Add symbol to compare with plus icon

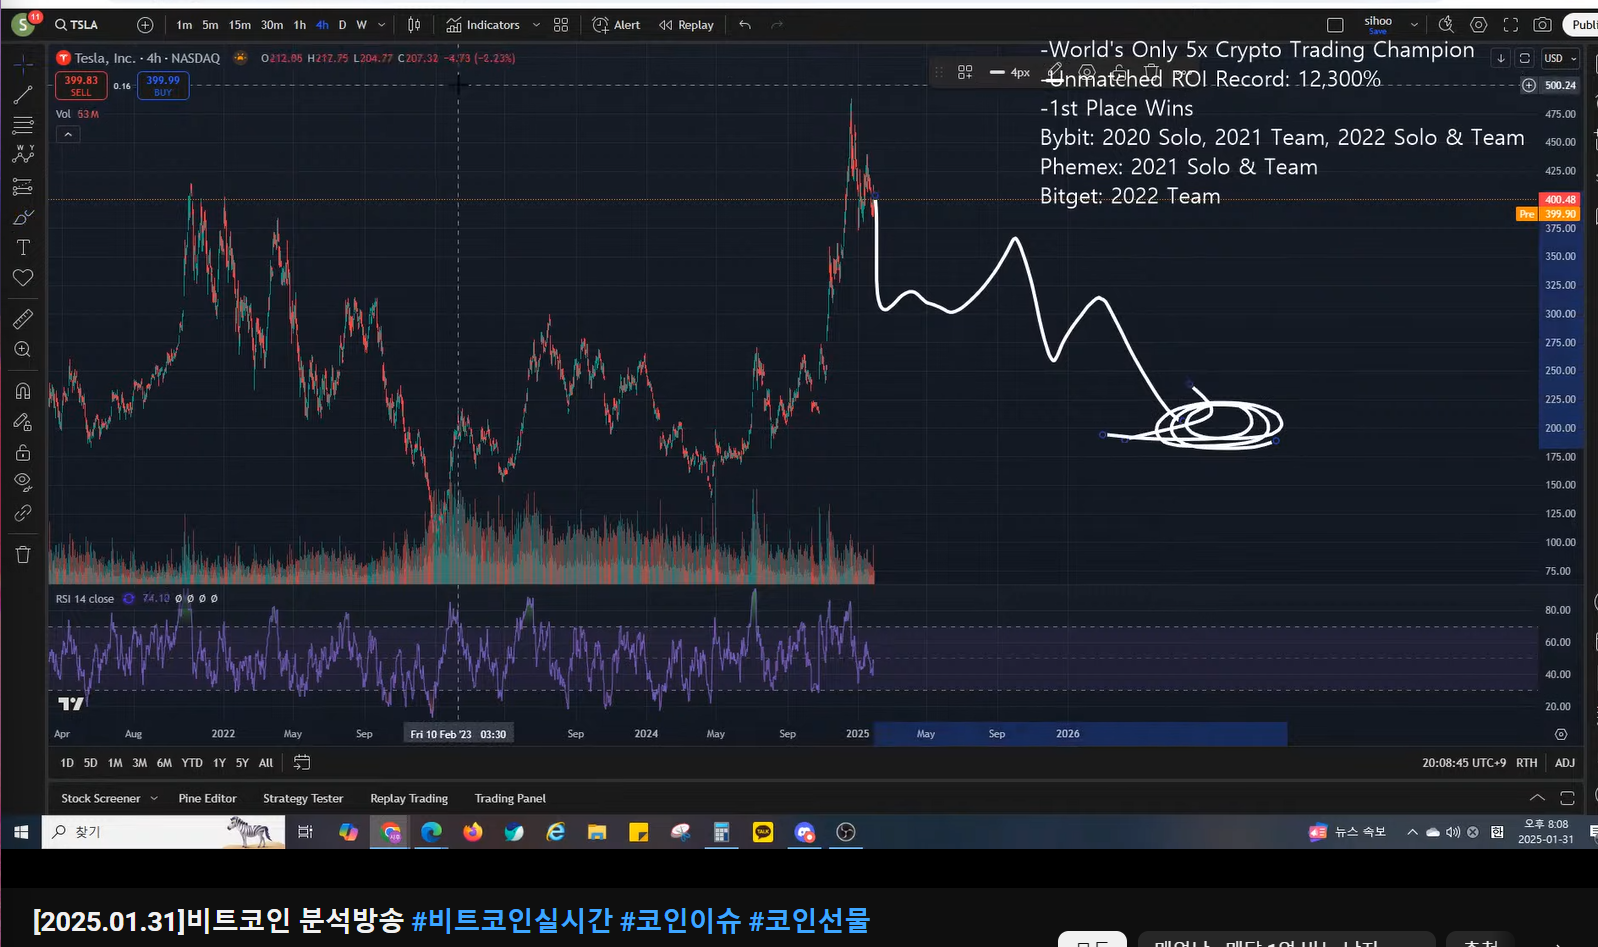[x=145, y=25]
